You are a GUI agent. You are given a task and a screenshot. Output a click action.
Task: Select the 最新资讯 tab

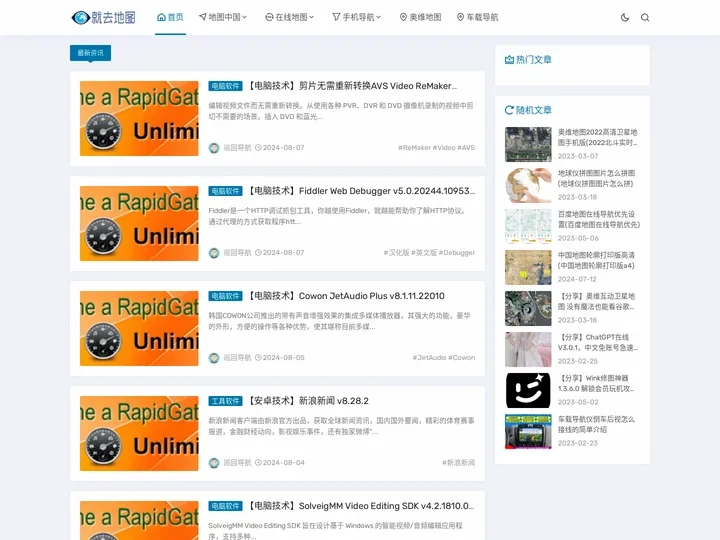click(x=90, y=53)
